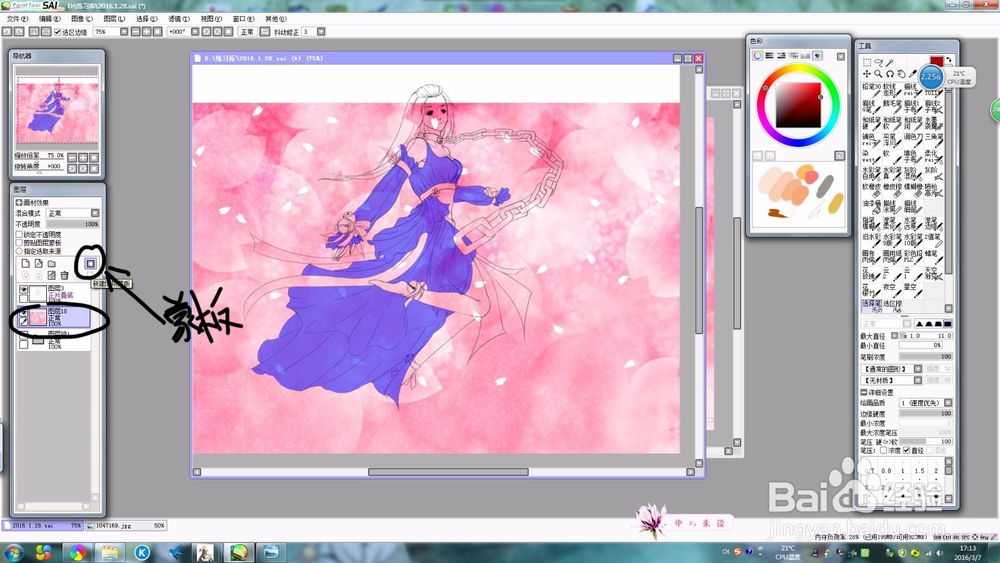The image size is (1000, 563).
Task: Toggle the 浓度 pressure density checkbox
Action: 883,450
